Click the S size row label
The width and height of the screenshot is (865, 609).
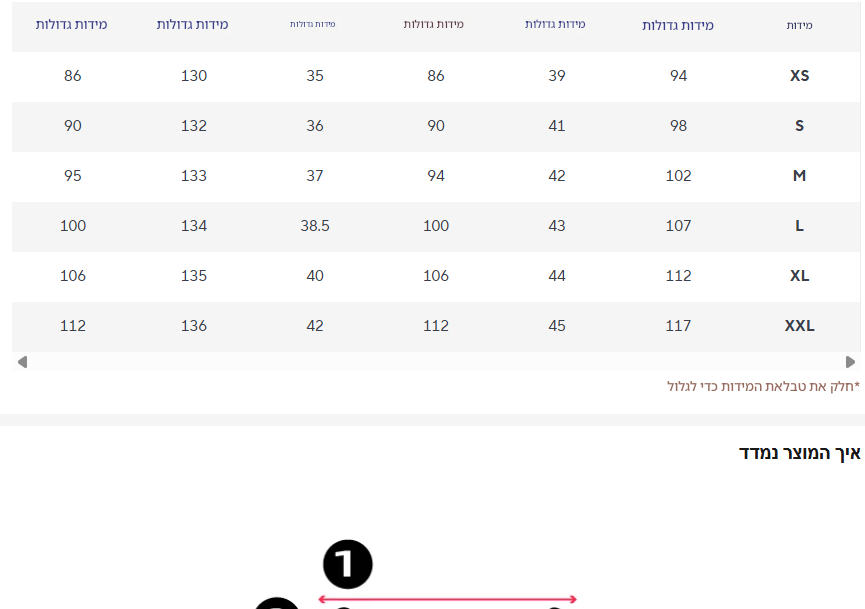coord(799,126)
